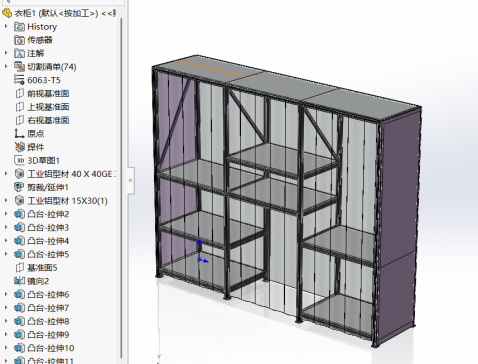Click the 前视基准面 plane icon
478x364 pixels.
pos(19,94)
